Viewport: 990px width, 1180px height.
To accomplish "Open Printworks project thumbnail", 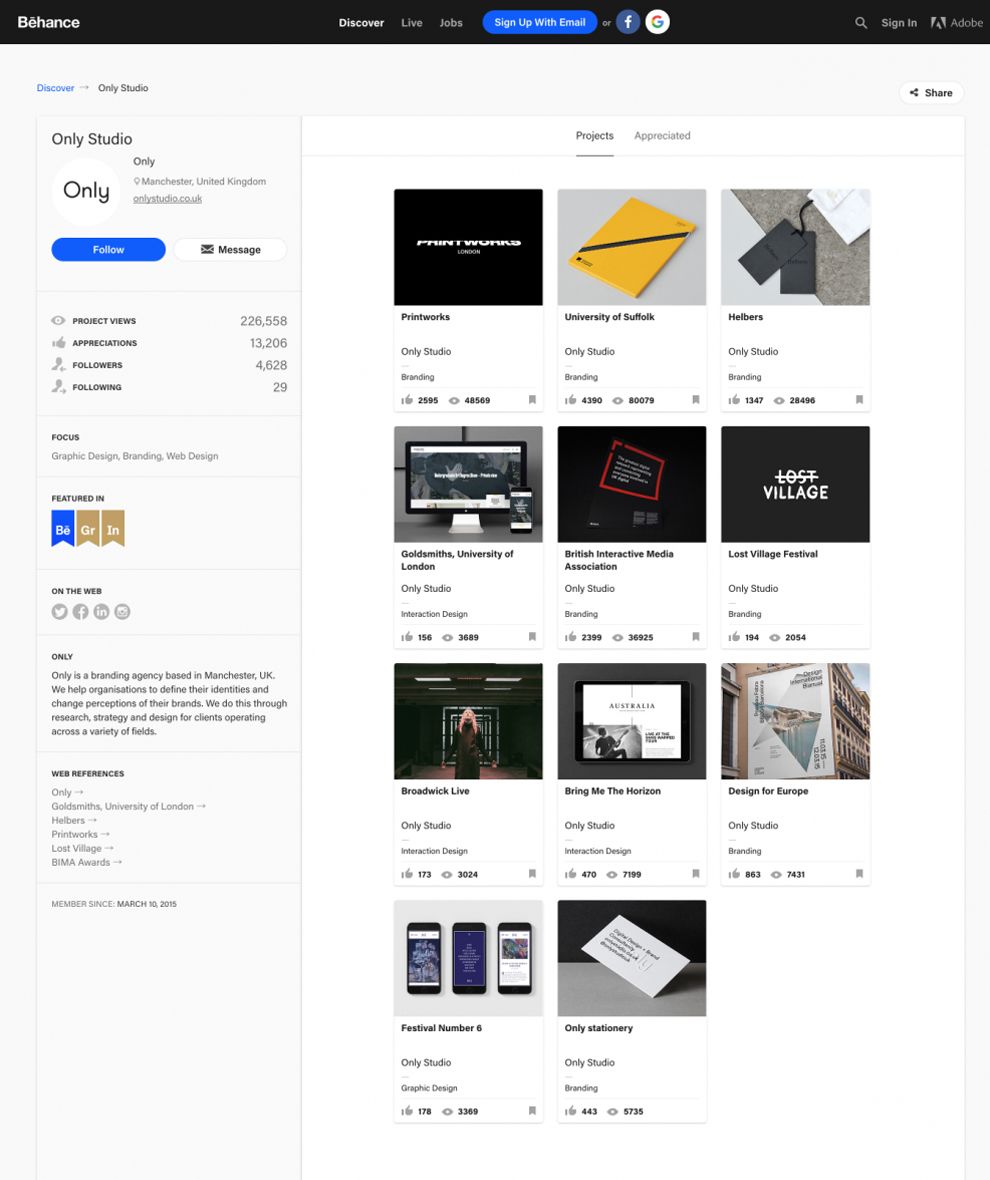I will (468, 247).
